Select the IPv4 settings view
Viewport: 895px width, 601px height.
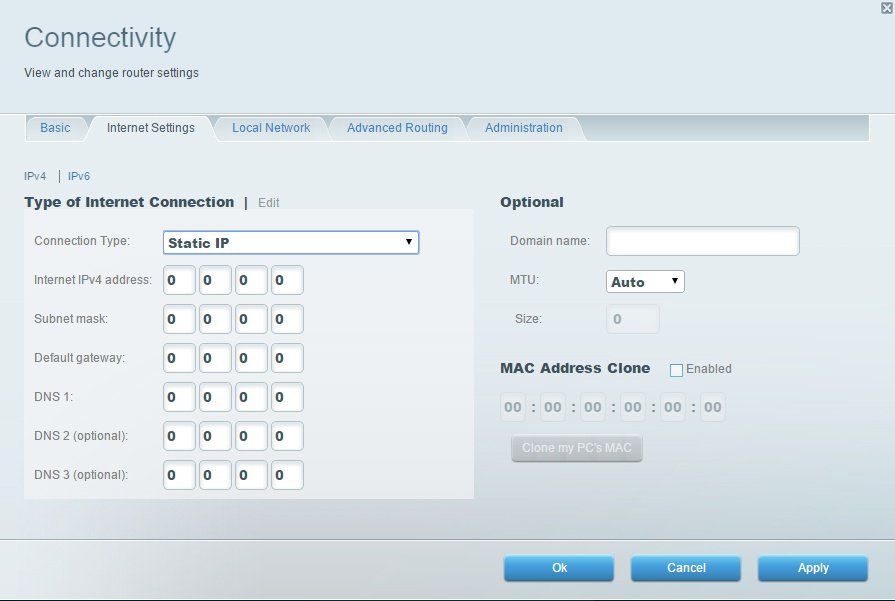click(x=34, y=176)
